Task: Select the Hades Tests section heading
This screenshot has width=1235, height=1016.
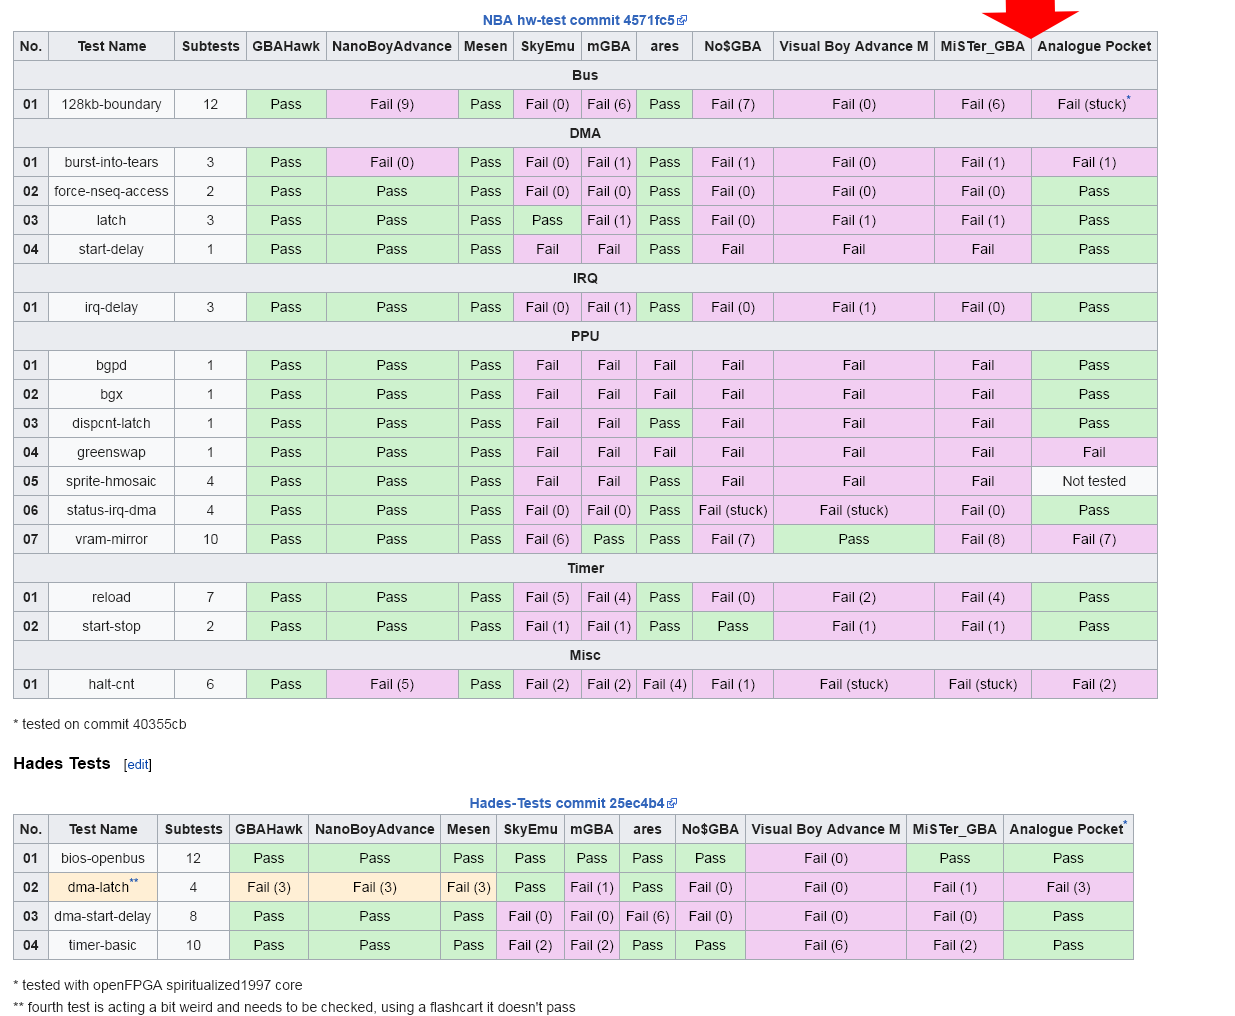Action: (x=62, y=763)
